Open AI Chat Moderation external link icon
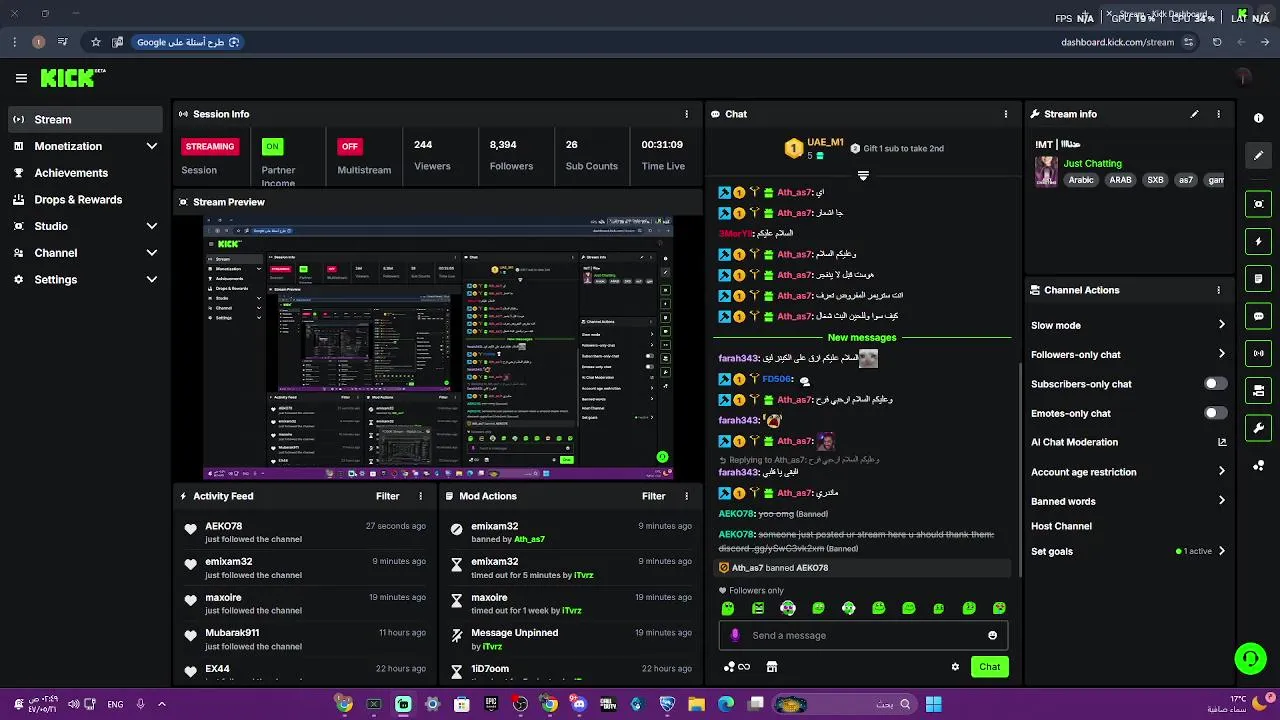Screen dimensions: 1280x720 (x=1221, y=442)
